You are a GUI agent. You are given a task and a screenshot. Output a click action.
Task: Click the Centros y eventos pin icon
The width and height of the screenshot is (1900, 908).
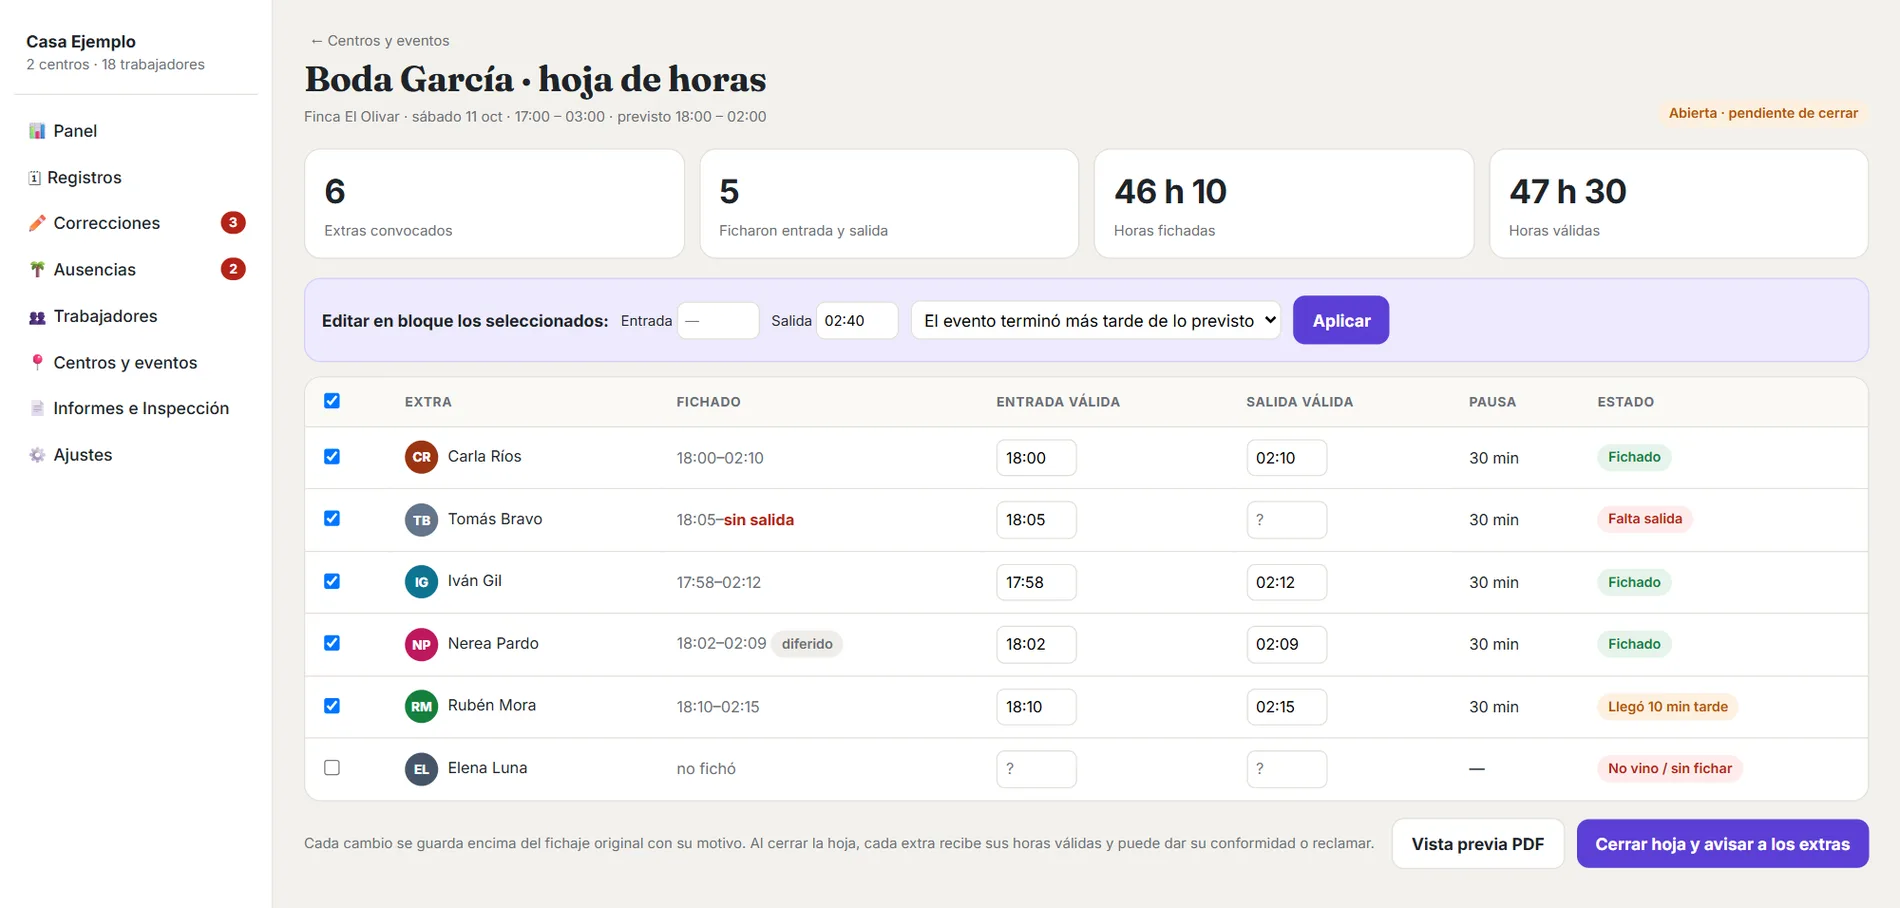pos(37,362)
